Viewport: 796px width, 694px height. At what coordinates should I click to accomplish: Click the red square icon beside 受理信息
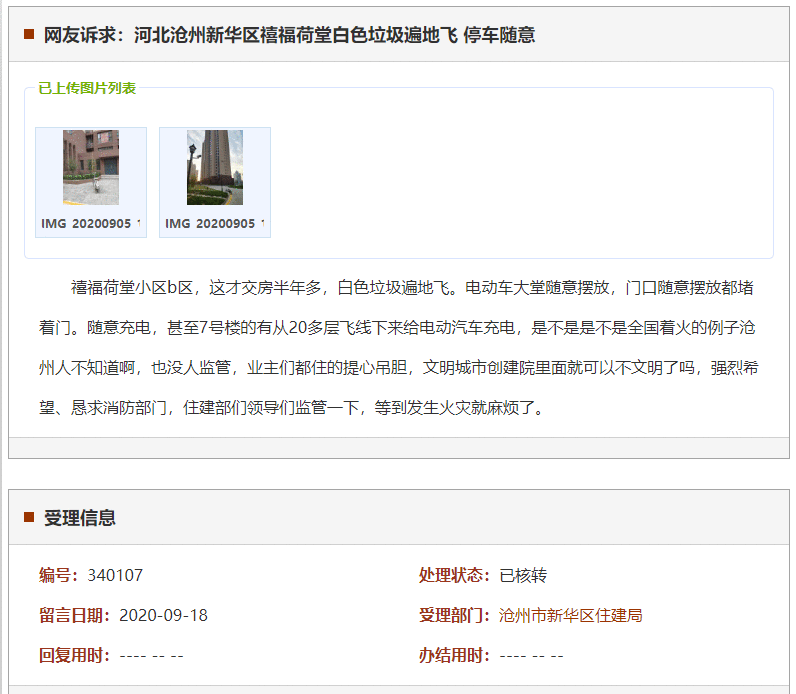[x=29, y=517]
